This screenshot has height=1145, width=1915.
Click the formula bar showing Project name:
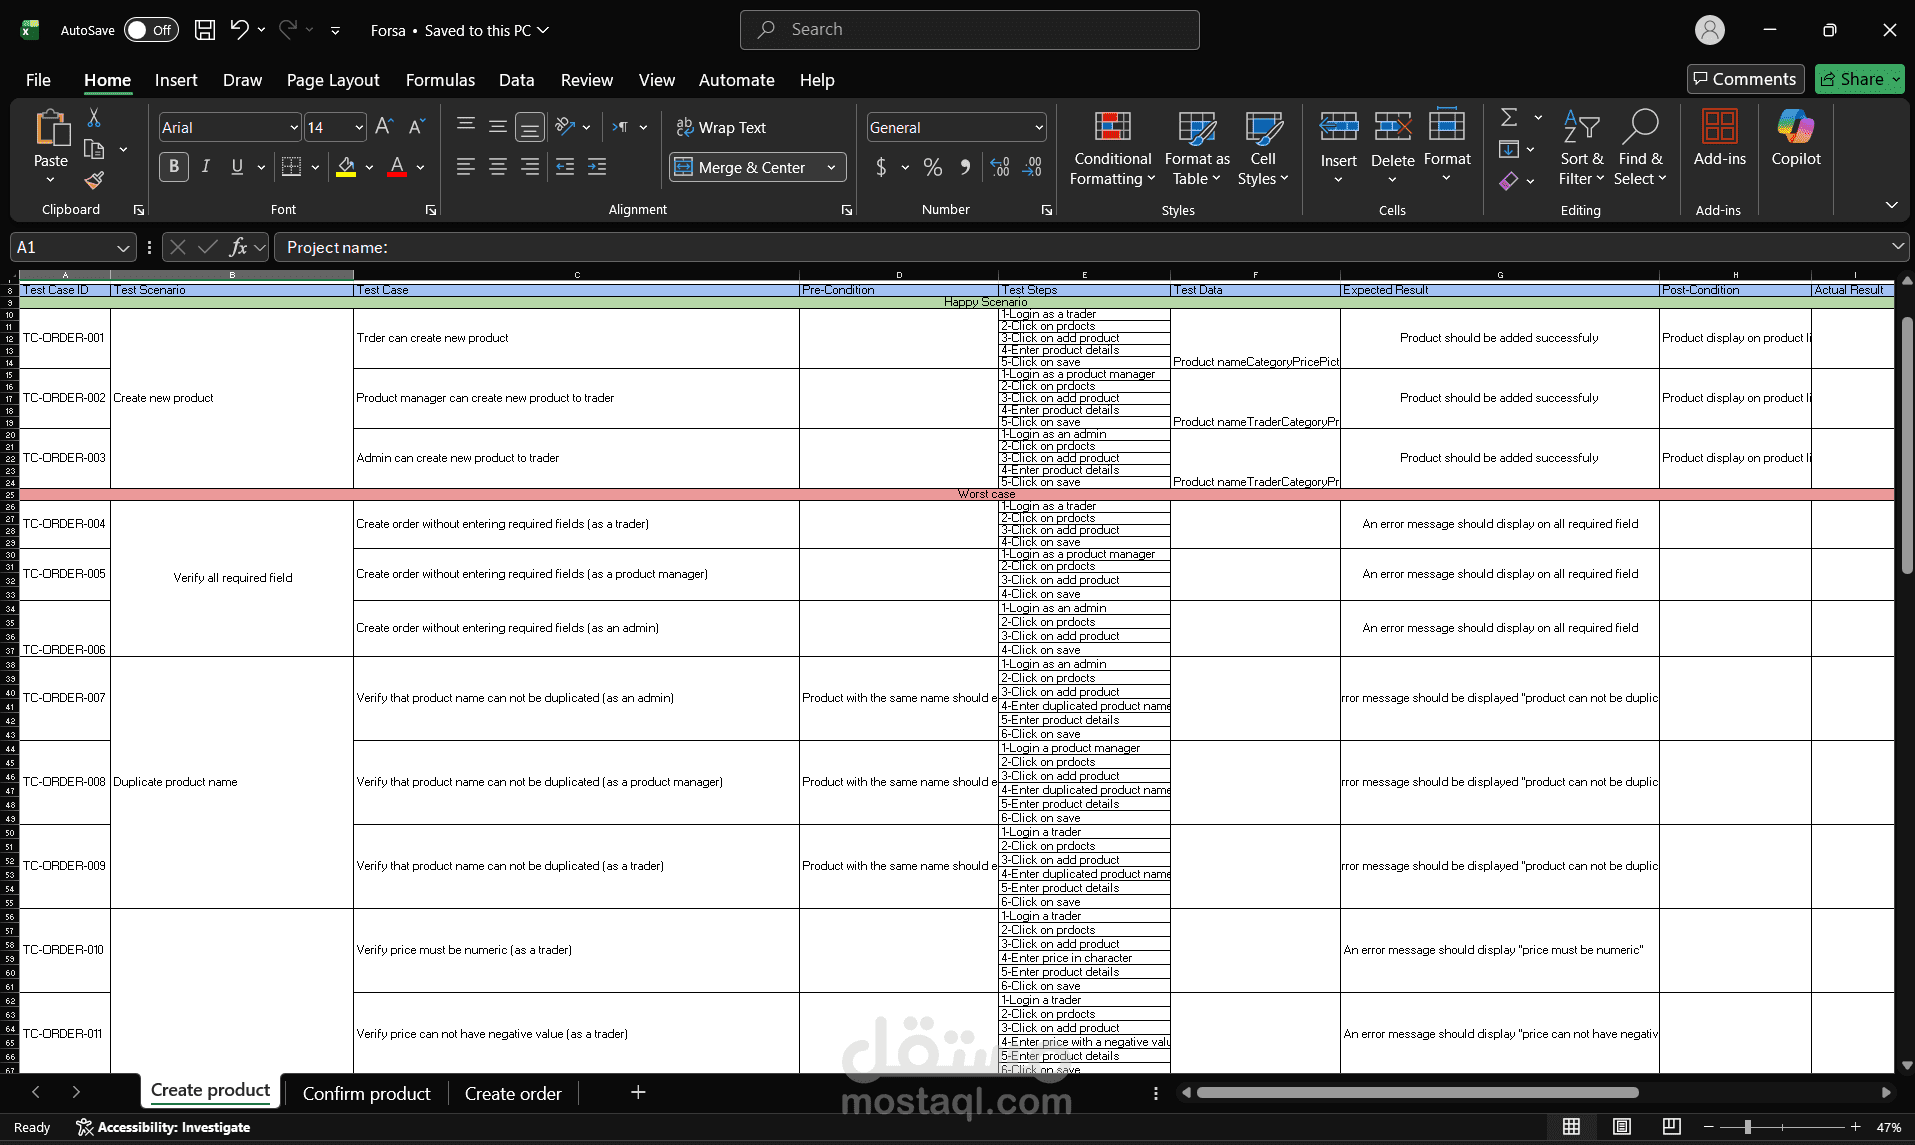1090,247
